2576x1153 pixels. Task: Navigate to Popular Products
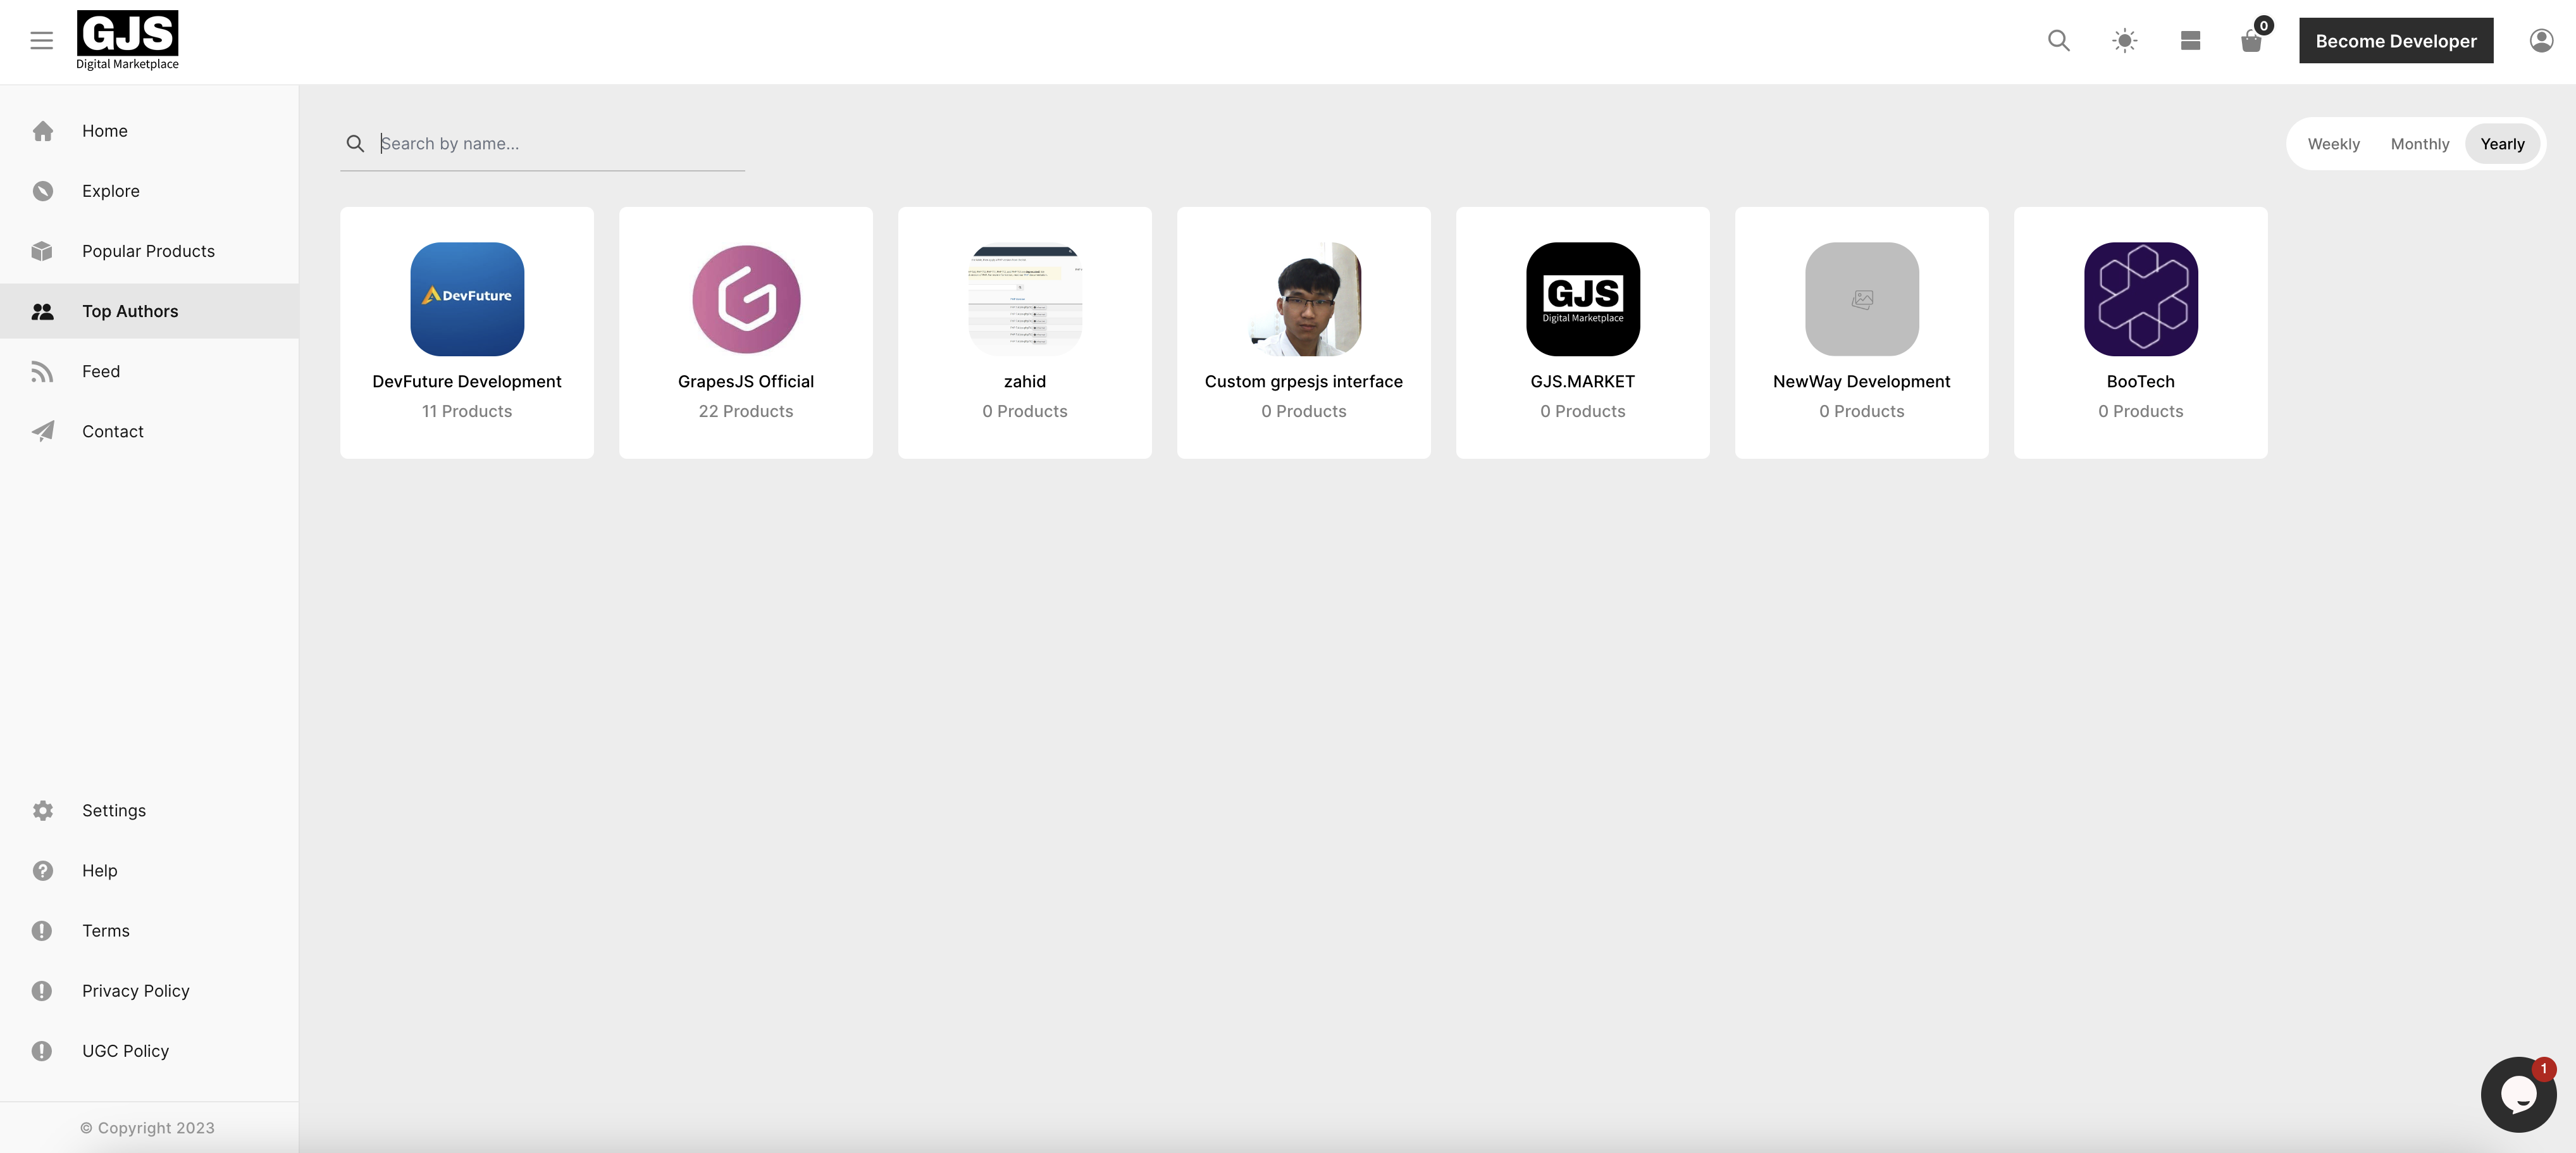coord(149,251)
